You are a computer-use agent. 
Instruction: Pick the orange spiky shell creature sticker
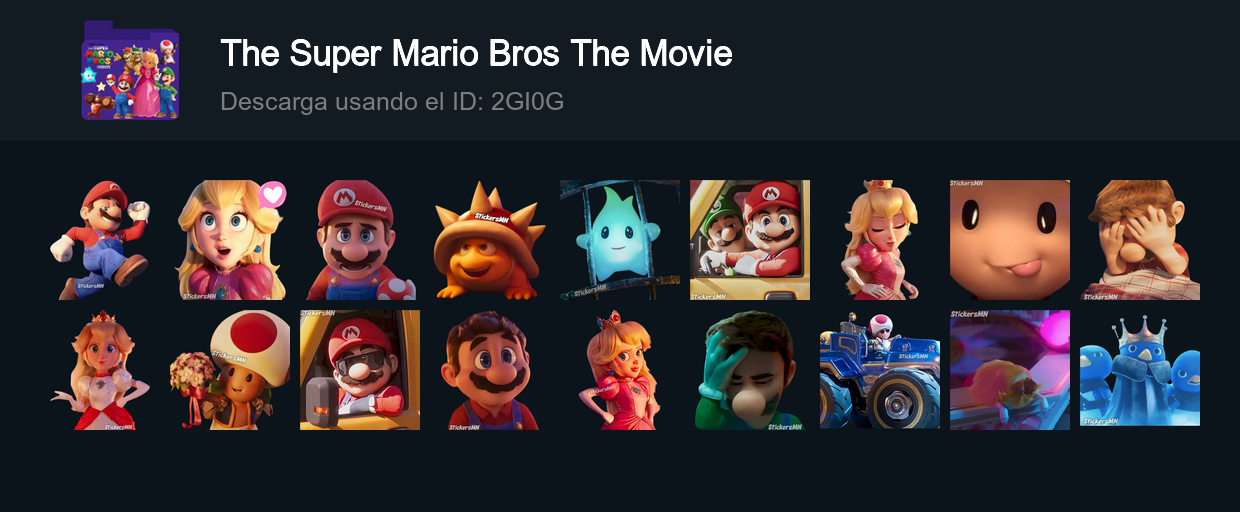(490, 240)
